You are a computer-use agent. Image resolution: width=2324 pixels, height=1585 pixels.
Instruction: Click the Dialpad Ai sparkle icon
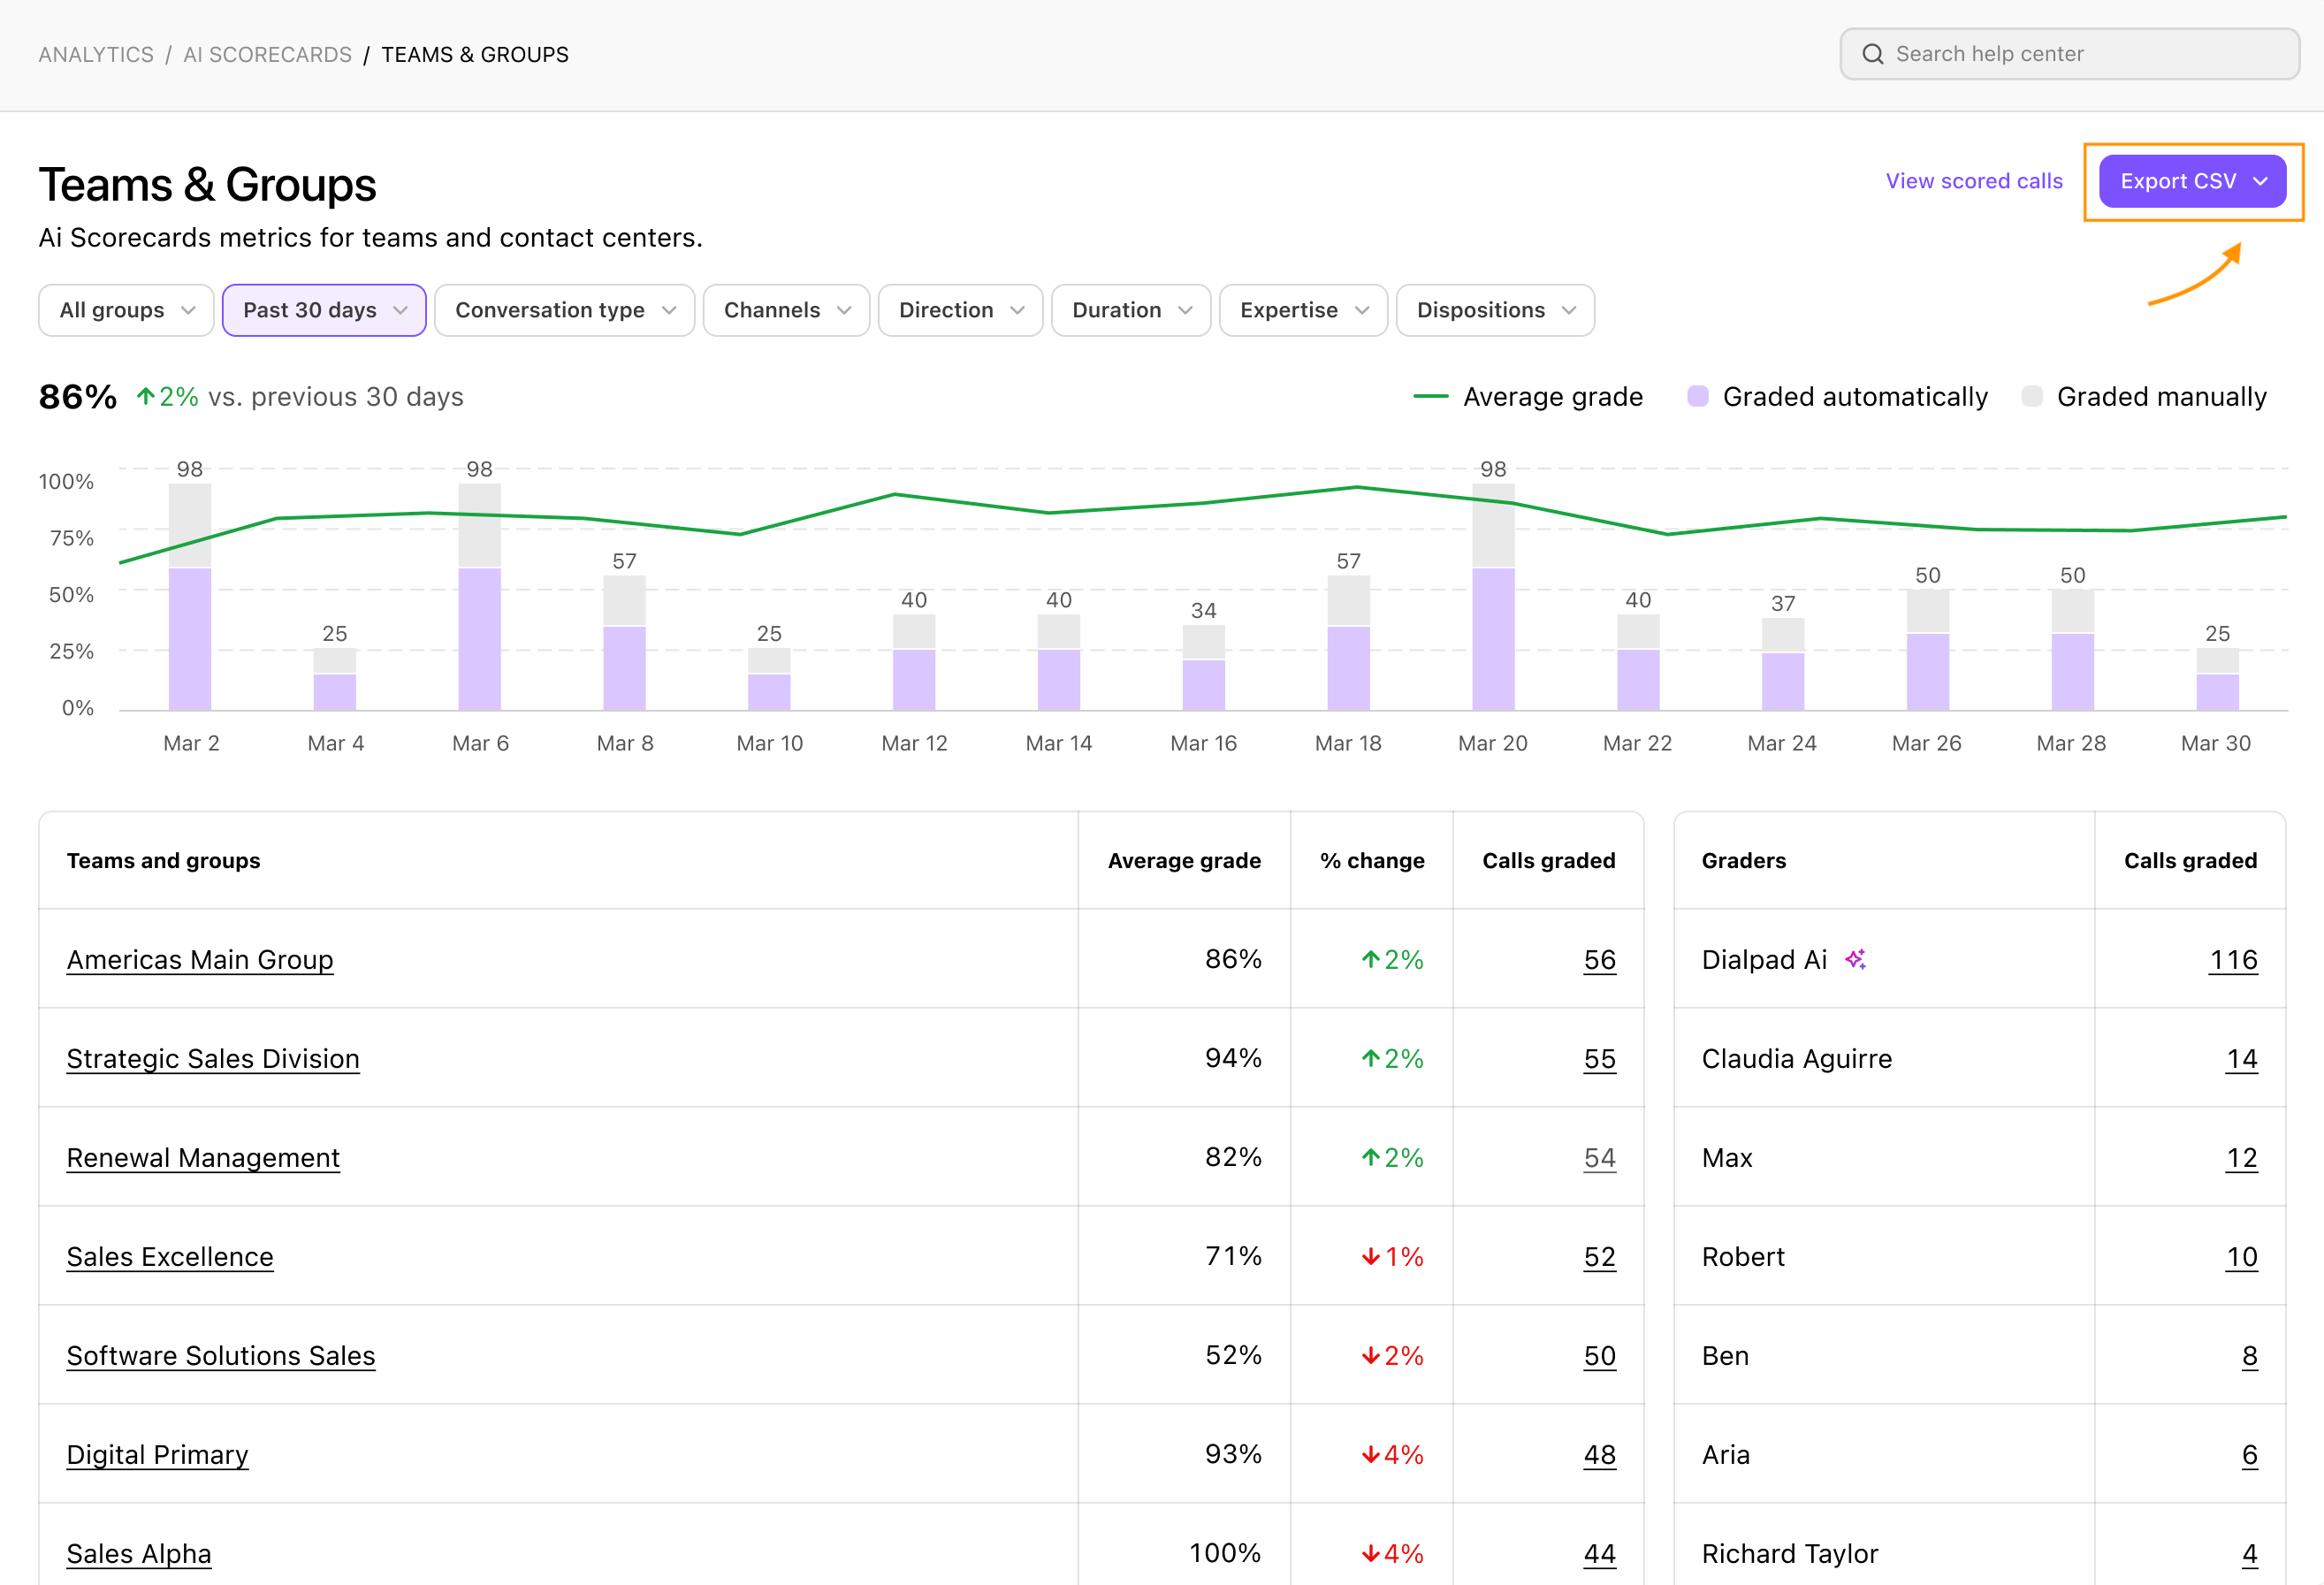[x=1856, y=959]
